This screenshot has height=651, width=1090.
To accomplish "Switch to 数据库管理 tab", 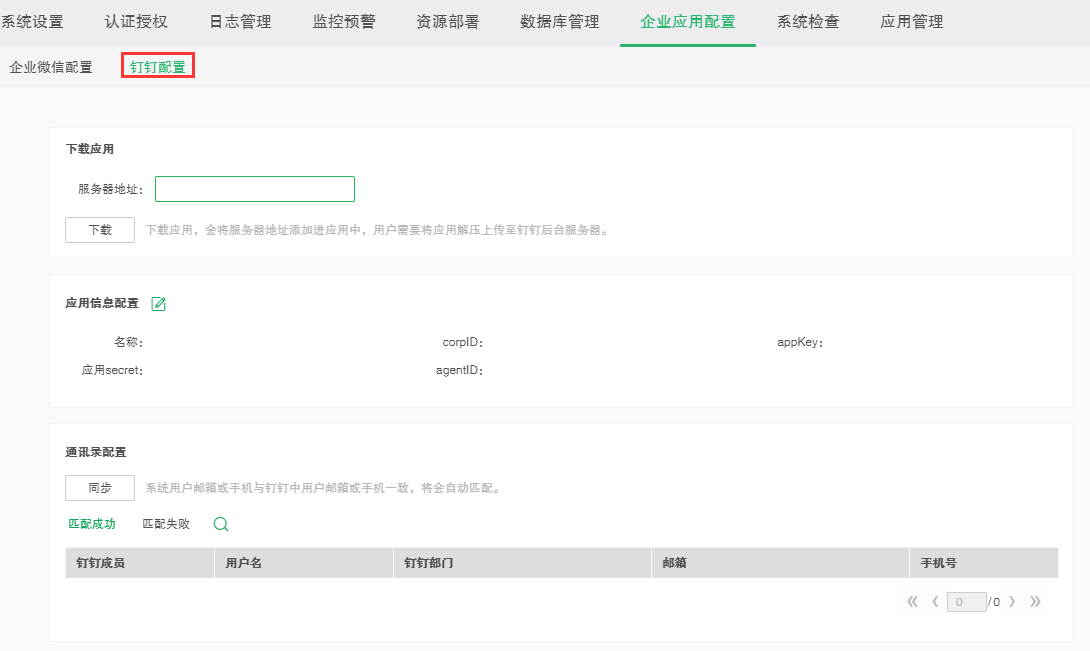I will pyautogui.click(x=560, y=22).
